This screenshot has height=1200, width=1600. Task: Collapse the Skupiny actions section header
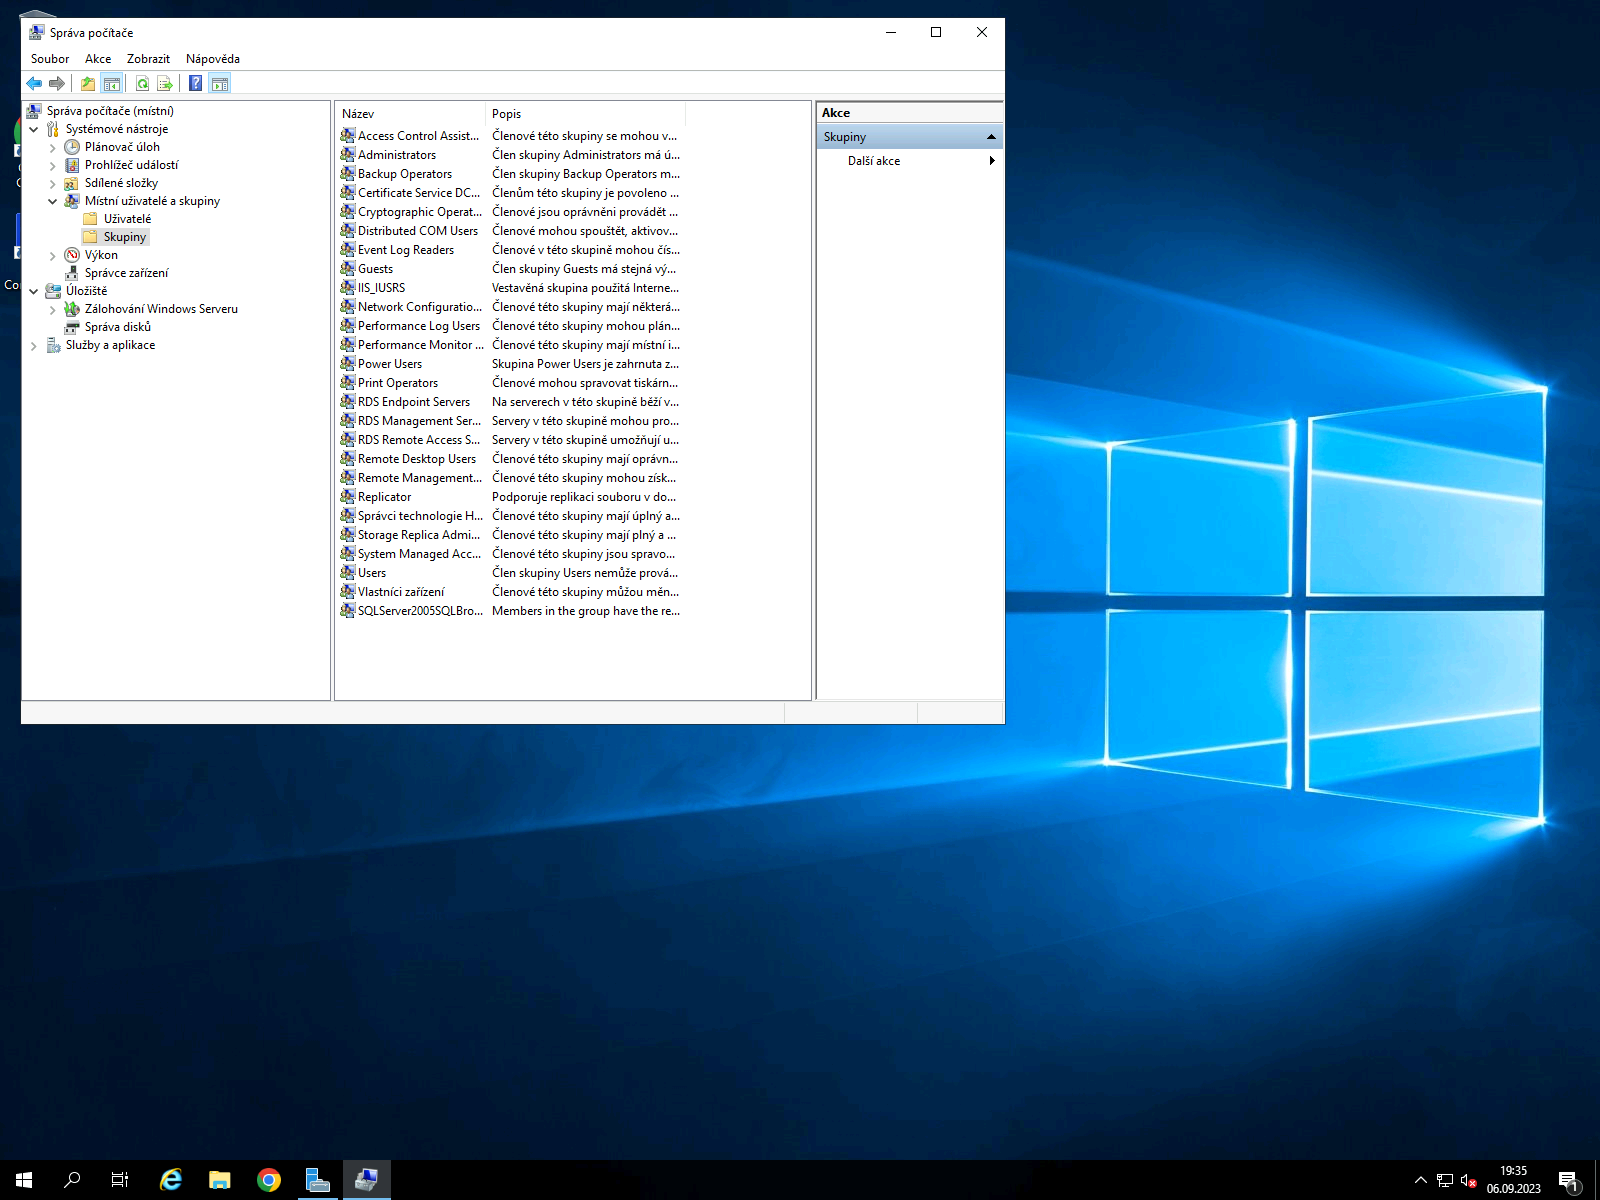pos(991,137)
